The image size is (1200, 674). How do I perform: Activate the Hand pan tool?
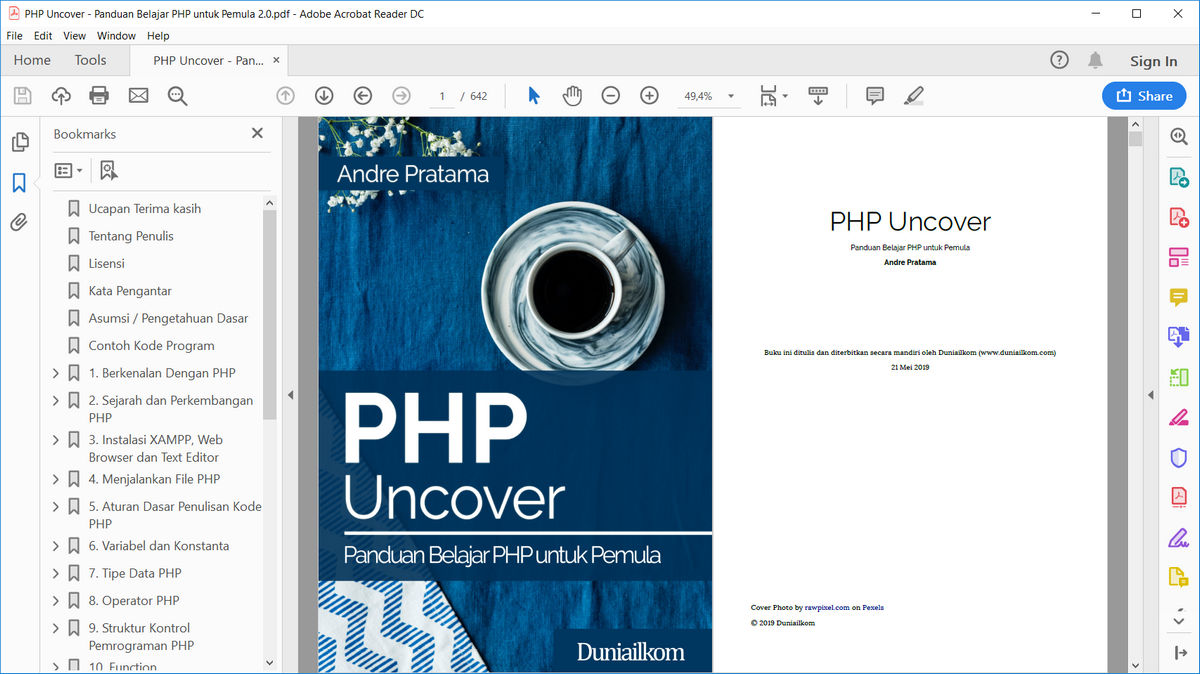coord(572,96)
